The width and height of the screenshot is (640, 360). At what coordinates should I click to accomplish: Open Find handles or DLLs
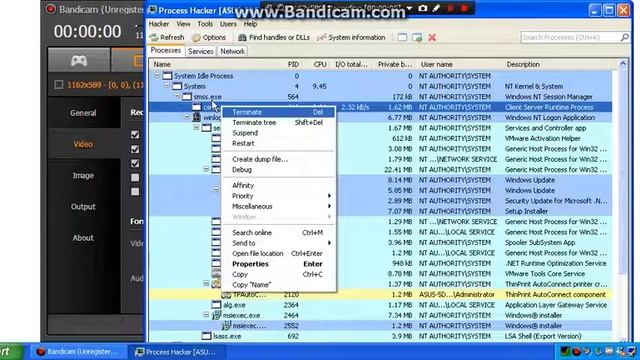pyautogui.click(x=274, y=38)
